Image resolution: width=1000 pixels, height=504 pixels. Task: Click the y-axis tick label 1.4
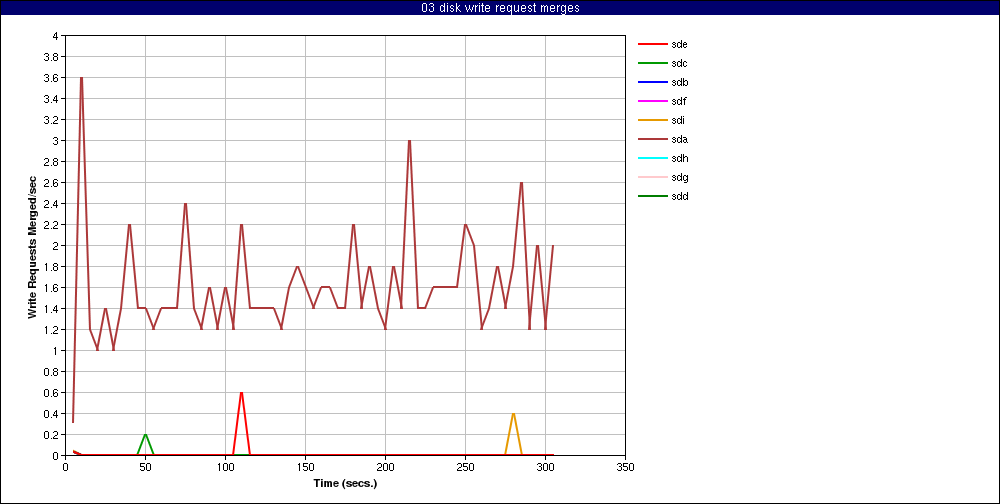pyautogui.click(x=52, y=309)
